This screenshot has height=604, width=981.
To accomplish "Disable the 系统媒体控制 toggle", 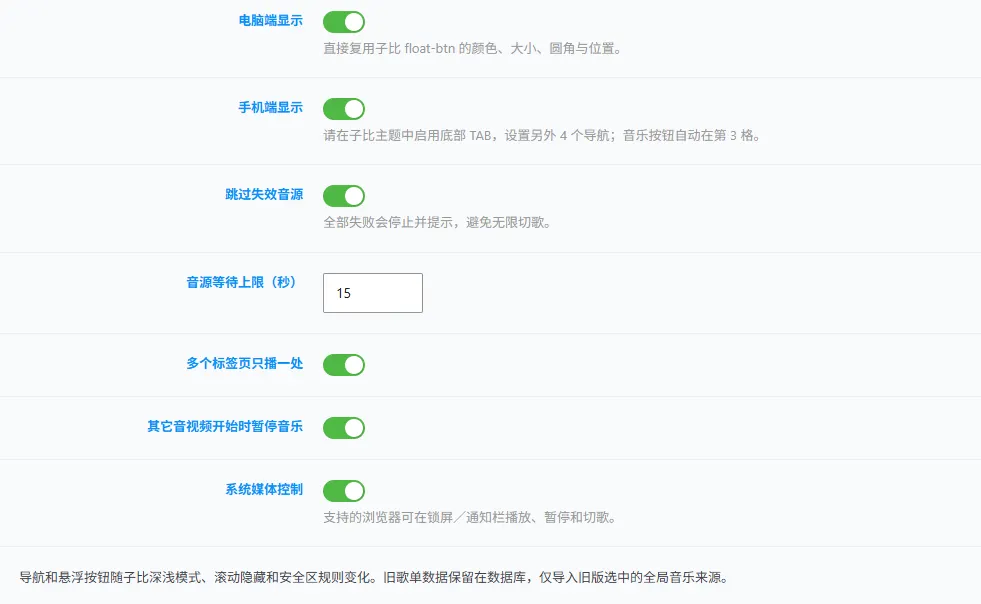I will click(x=343, y=491).
